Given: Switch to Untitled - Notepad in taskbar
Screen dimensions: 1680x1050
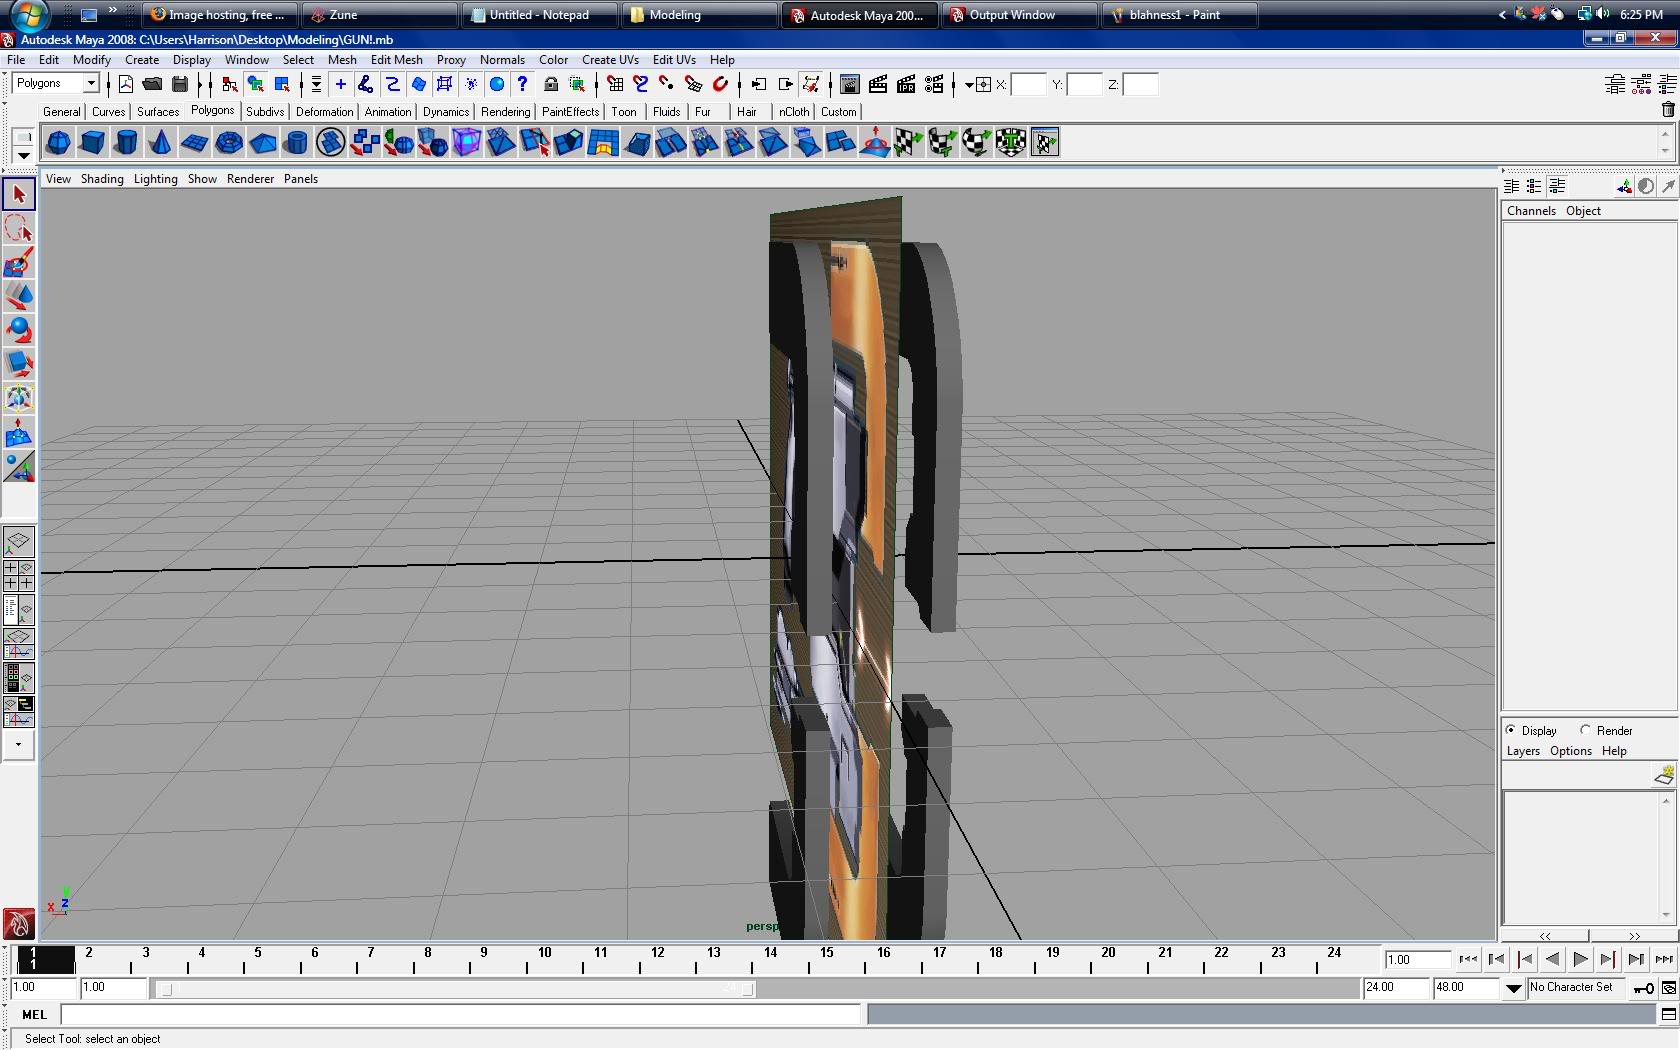Looking at the screenshot, I should [x=539, y=15].
